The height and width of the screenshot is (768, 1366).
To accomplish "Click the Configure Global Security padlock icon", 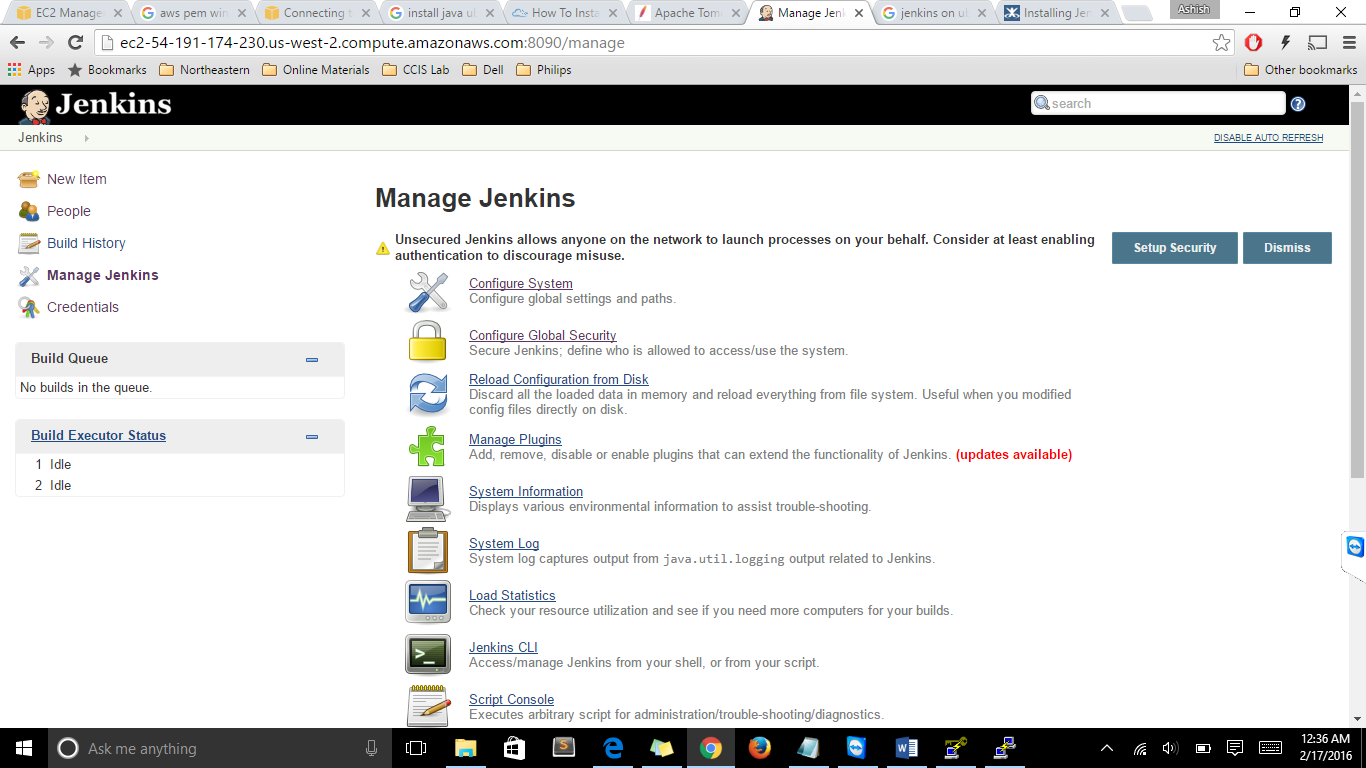I will click(x=427, y=342).
